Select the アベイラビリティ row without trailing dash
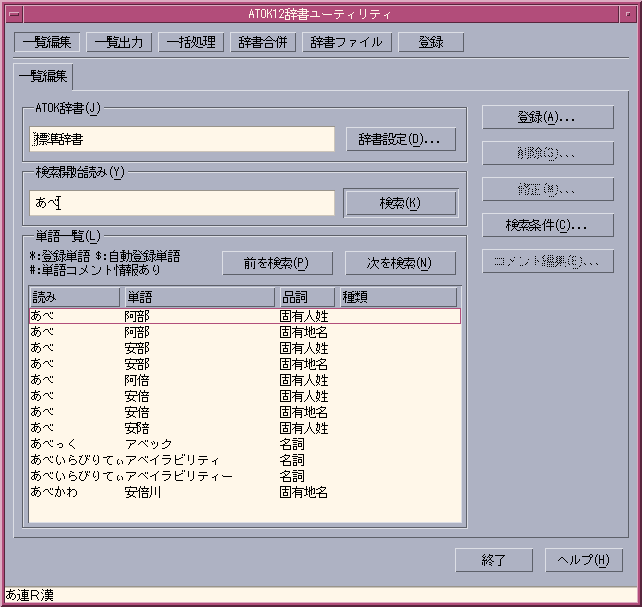 [x=245, y=460]
